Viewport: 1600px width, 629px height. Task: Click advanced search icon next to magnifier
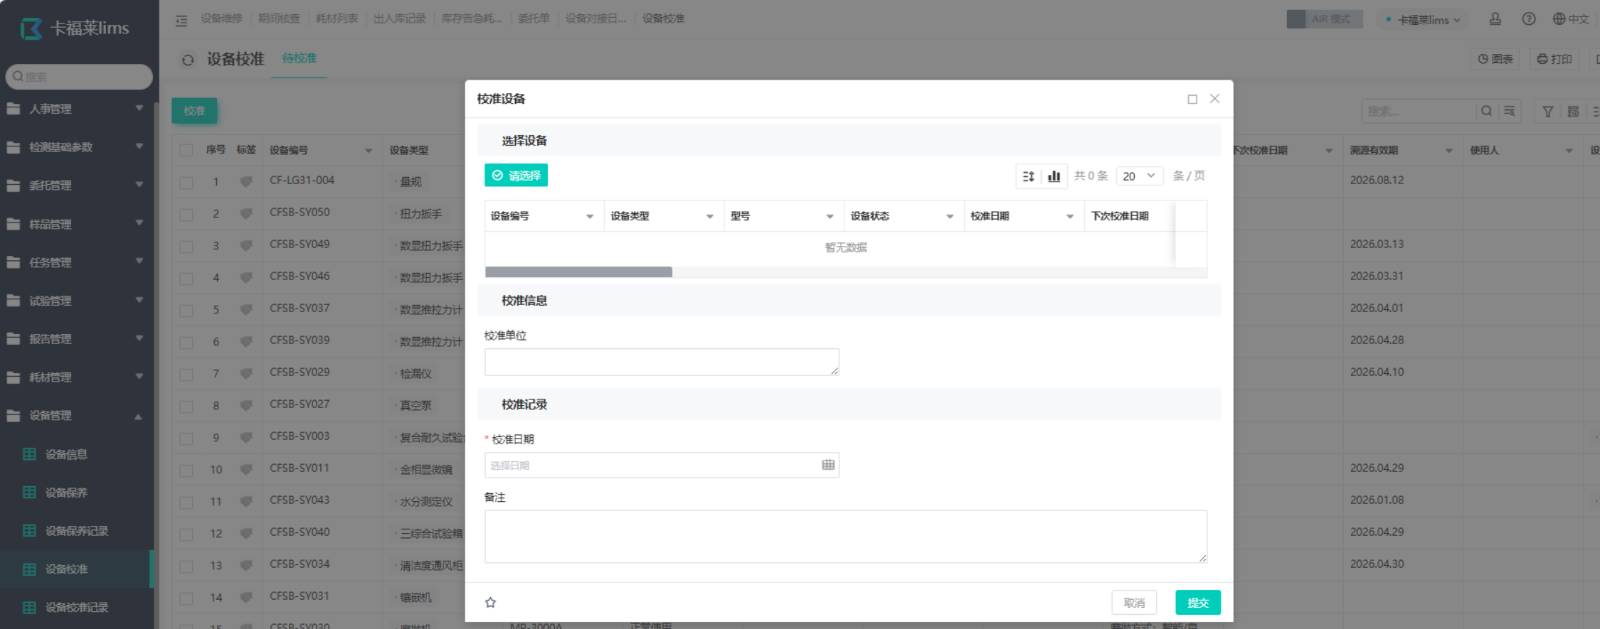(x=1510, y=111)
